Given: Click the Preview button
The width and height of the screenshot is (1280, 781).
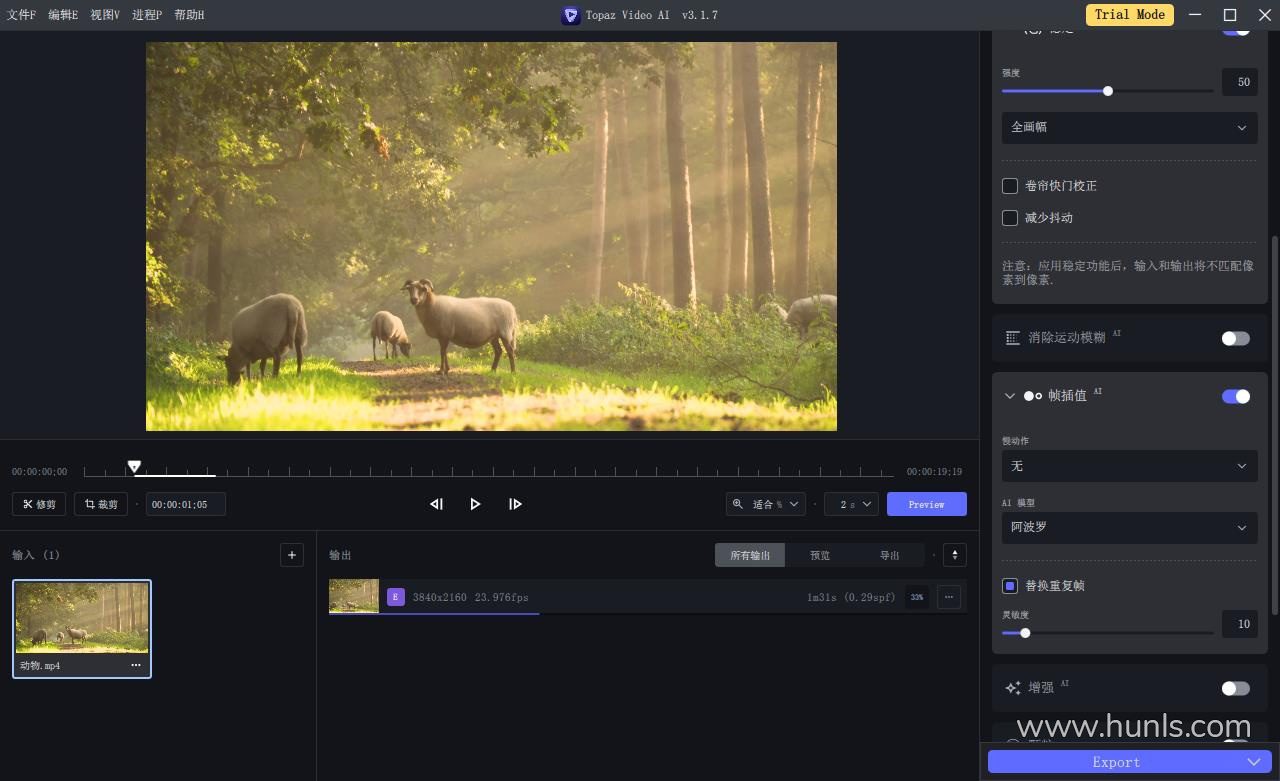Looking at the screenshot, I should point(927,504).
